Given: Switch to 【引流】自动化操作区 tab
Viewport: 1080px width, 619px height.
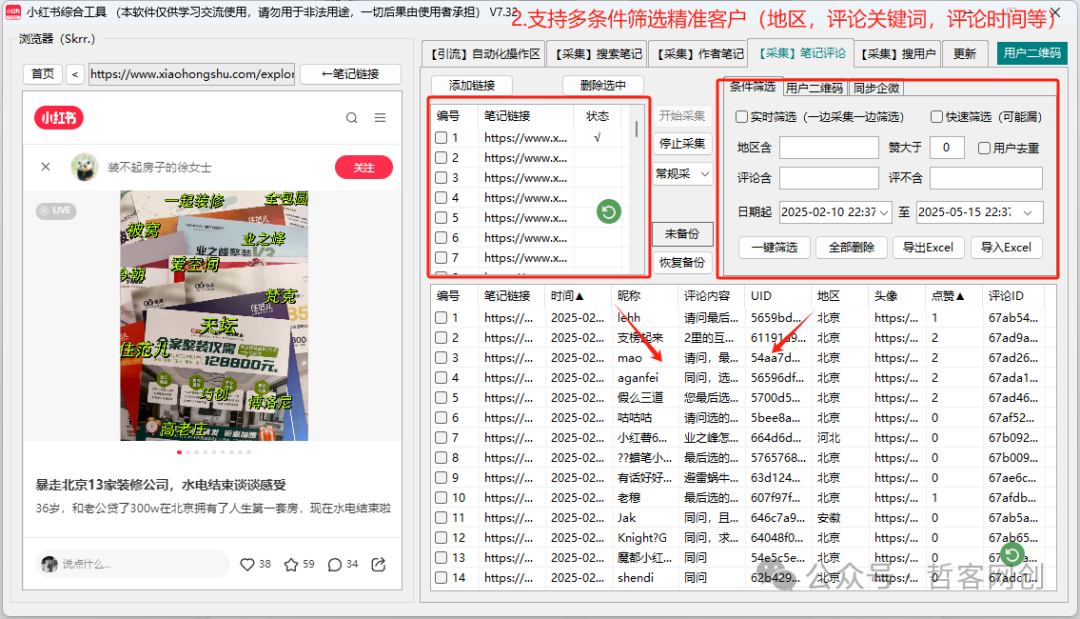Looking at the screenshot, I should pyautogui.click(x=485, y=54).
